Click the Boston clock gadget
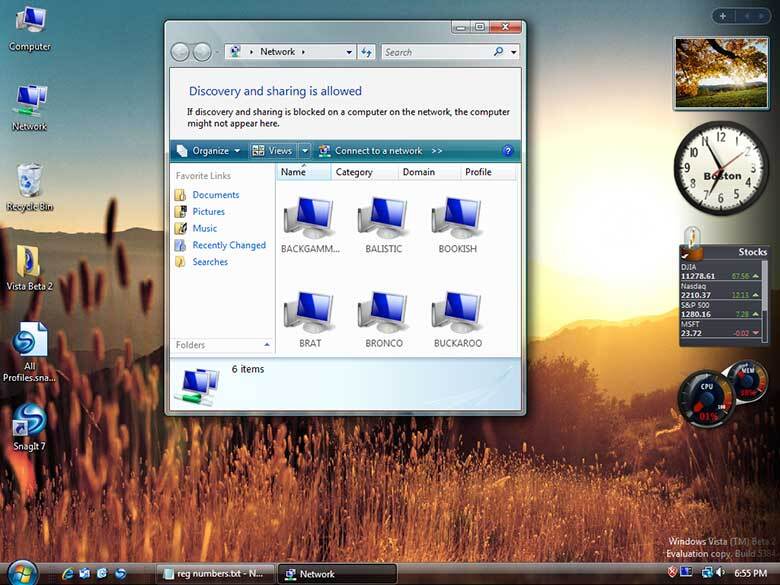Image resolution: width=780 pixels, height=585 pixels. click(x=720, y=168)
